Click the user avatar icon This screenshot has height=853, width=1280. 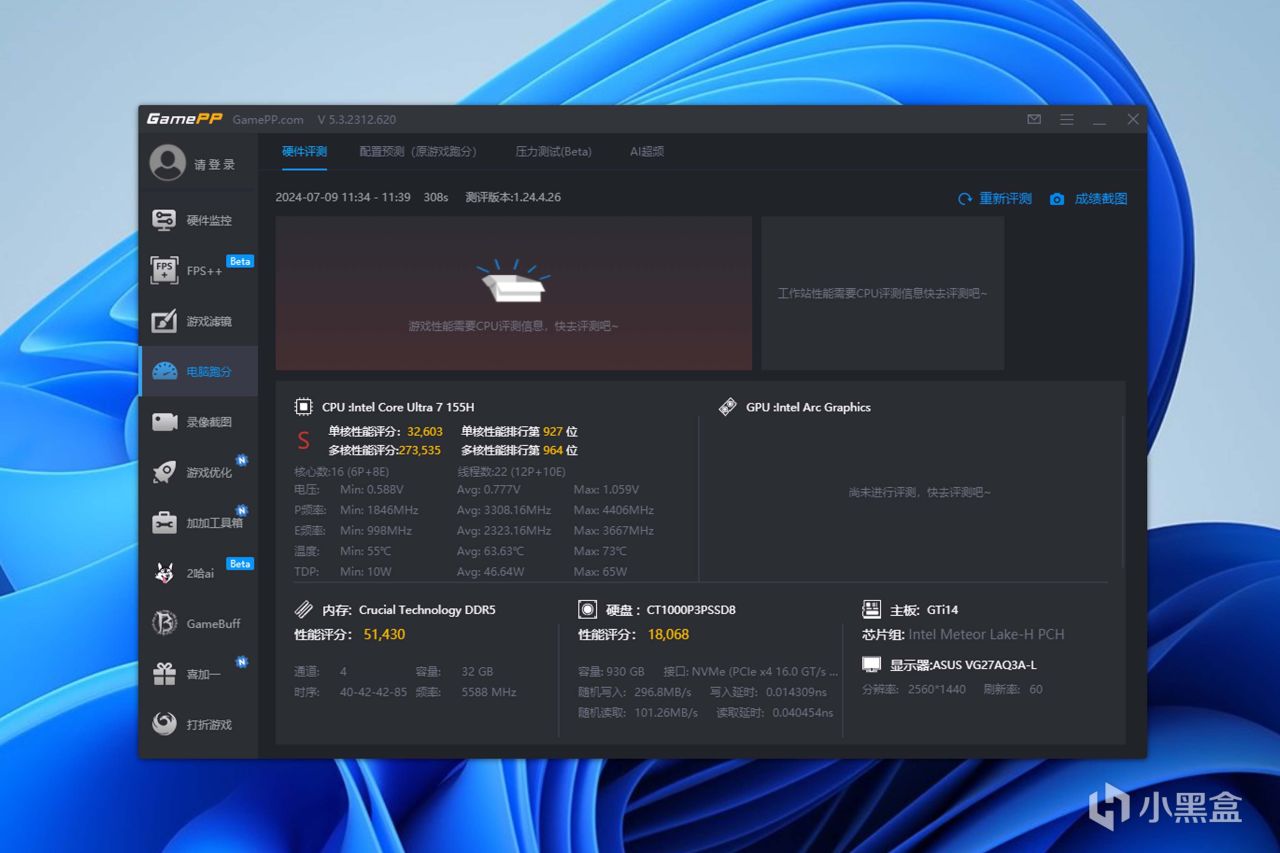pos(167,163)
